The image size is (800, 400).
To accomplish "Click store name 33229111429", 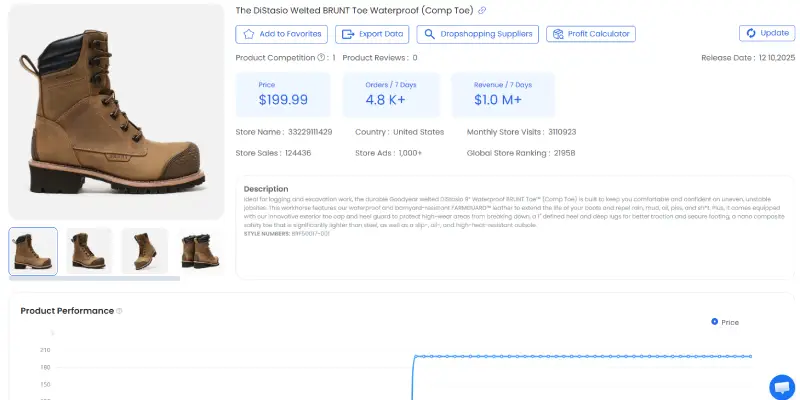I will [x=310, y=132].
